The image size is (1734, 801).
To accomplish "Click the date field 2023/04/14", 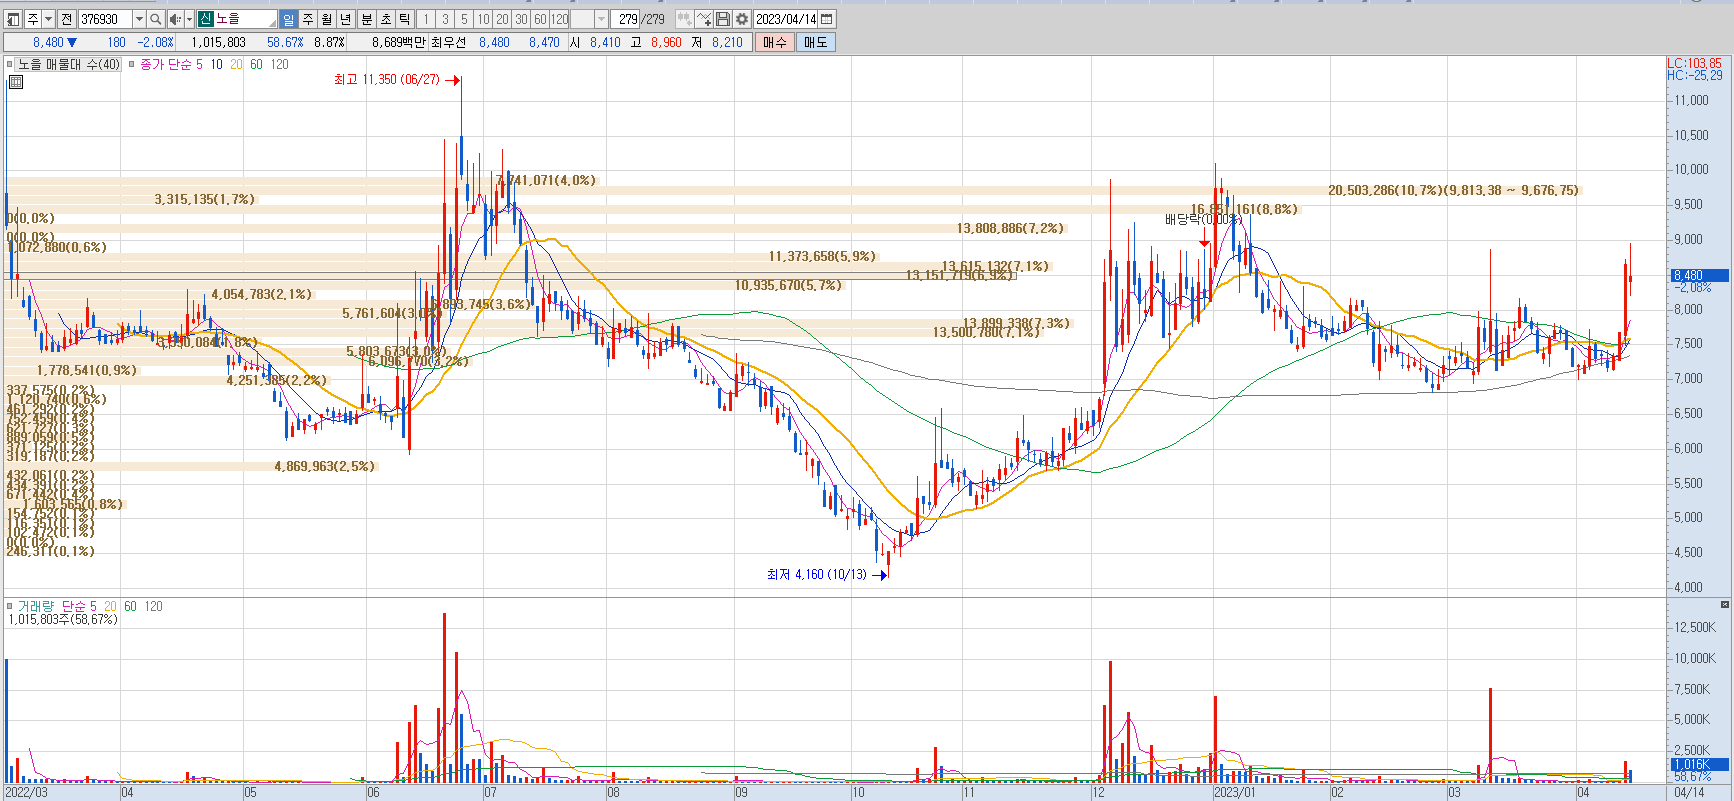I will [786, 19].
